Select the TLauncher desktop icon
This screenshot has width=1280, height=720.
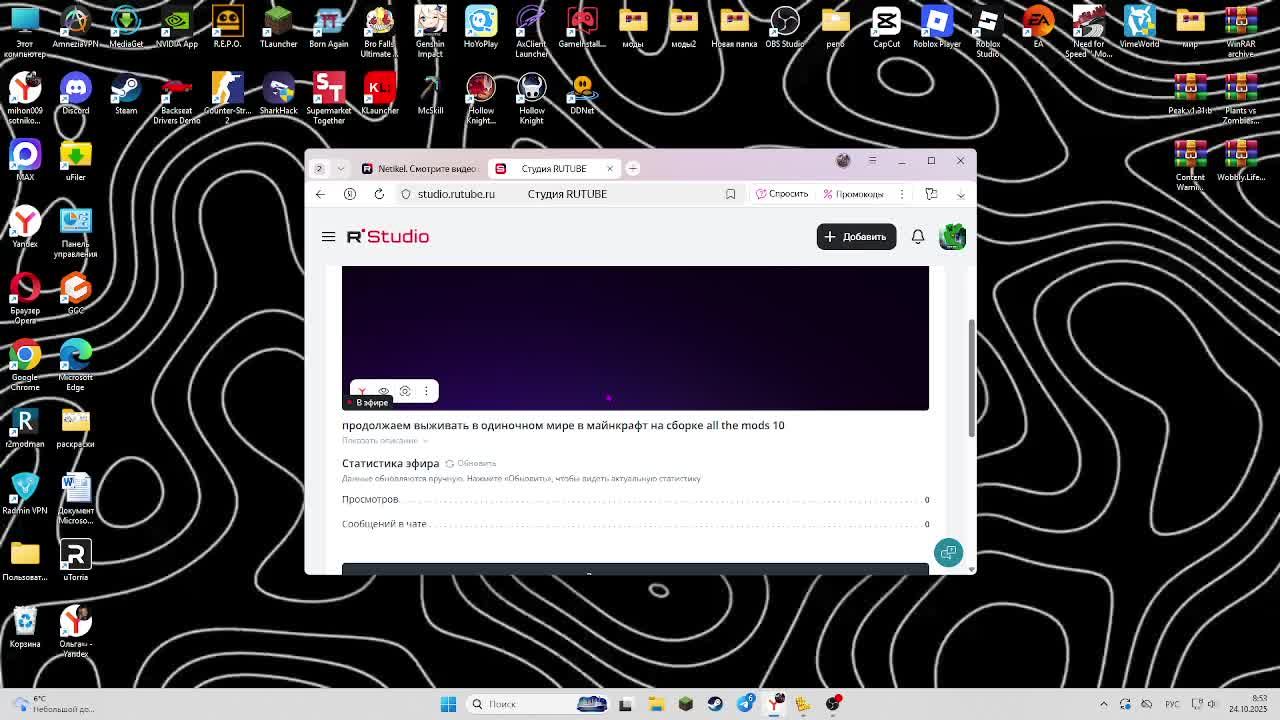pos(278,28)
